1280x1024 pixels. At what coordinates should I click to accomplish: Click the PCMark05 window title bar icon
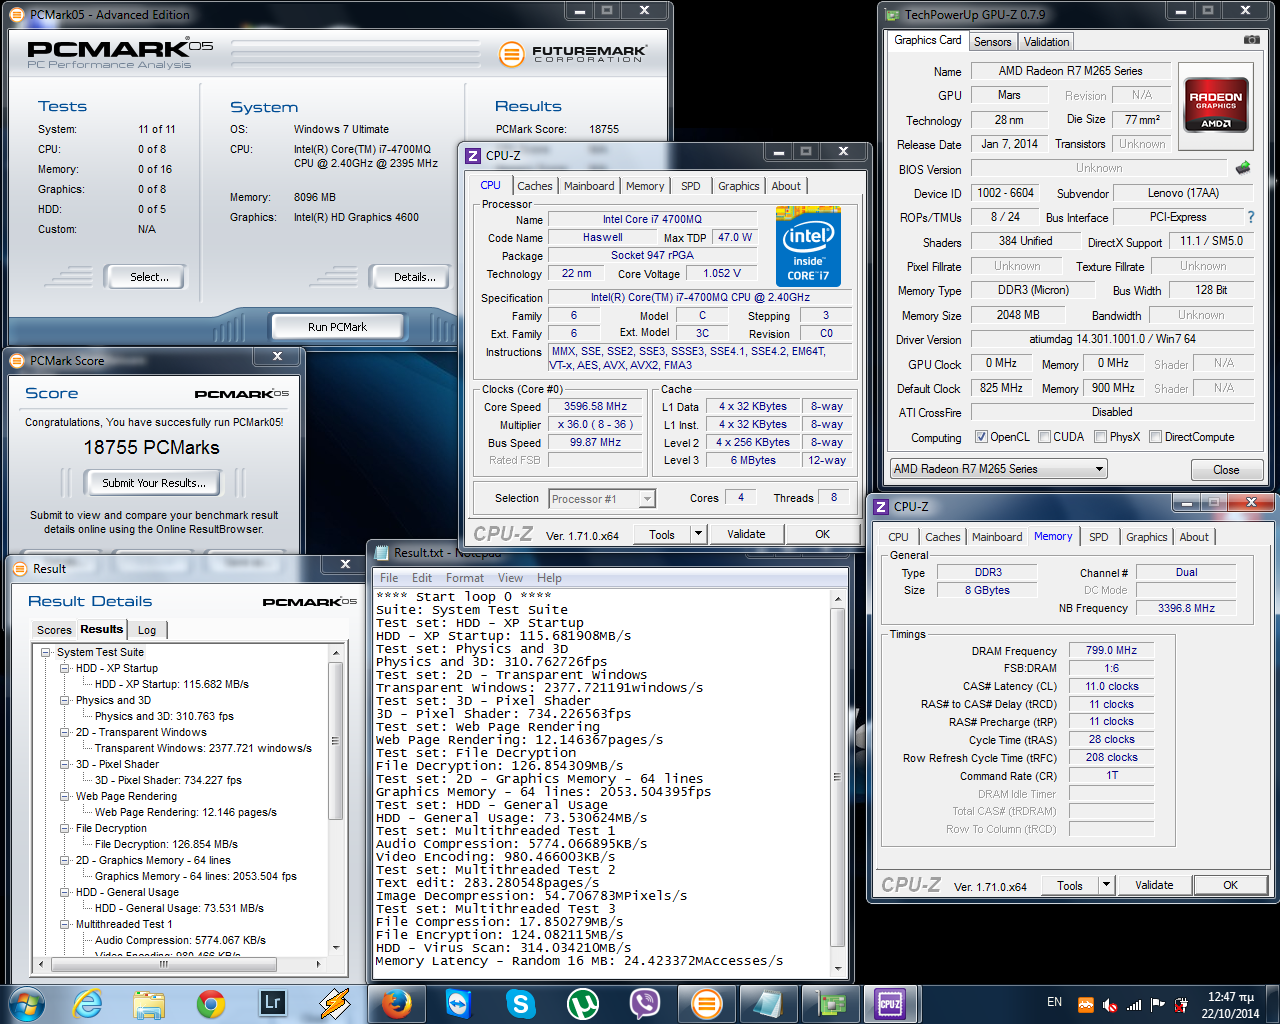(18, 14)
